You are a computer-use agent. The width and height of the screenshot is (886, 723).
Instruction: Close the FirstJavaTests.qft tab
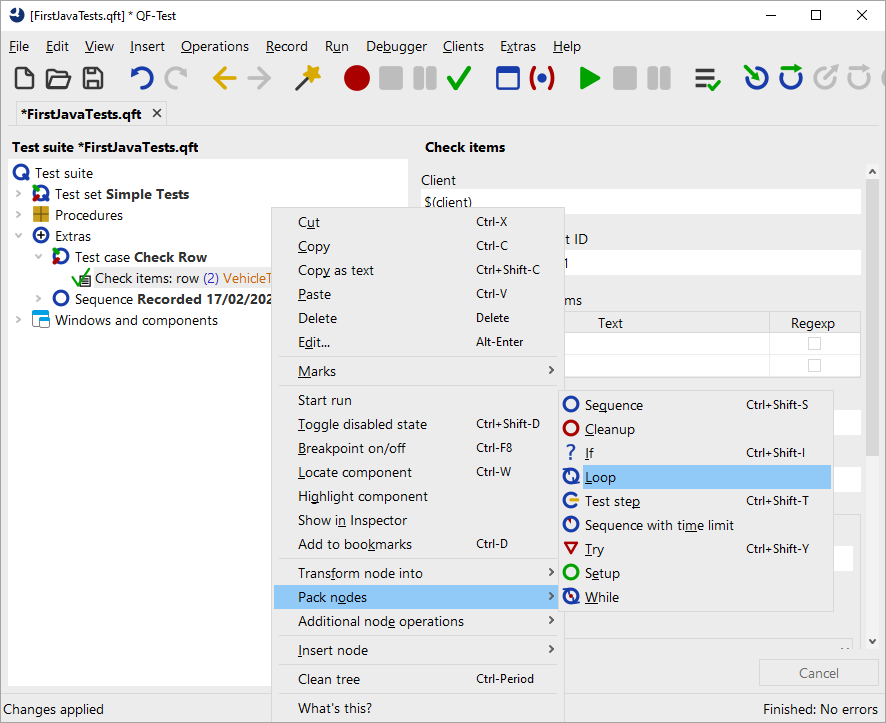pos(157,114)
